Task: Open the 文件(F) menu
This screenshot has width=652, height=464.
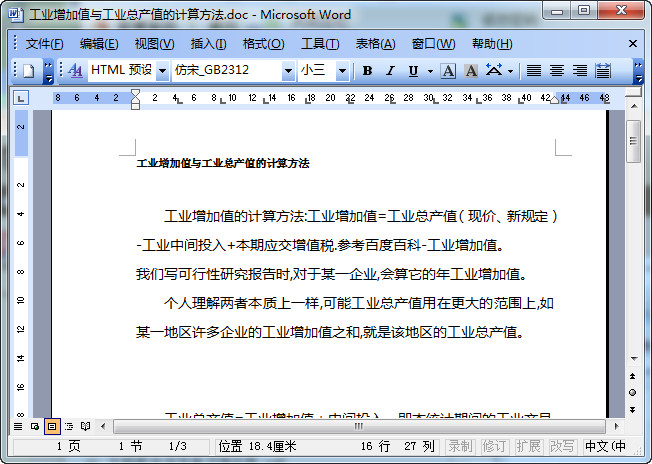Action: (x=44, y=44)
